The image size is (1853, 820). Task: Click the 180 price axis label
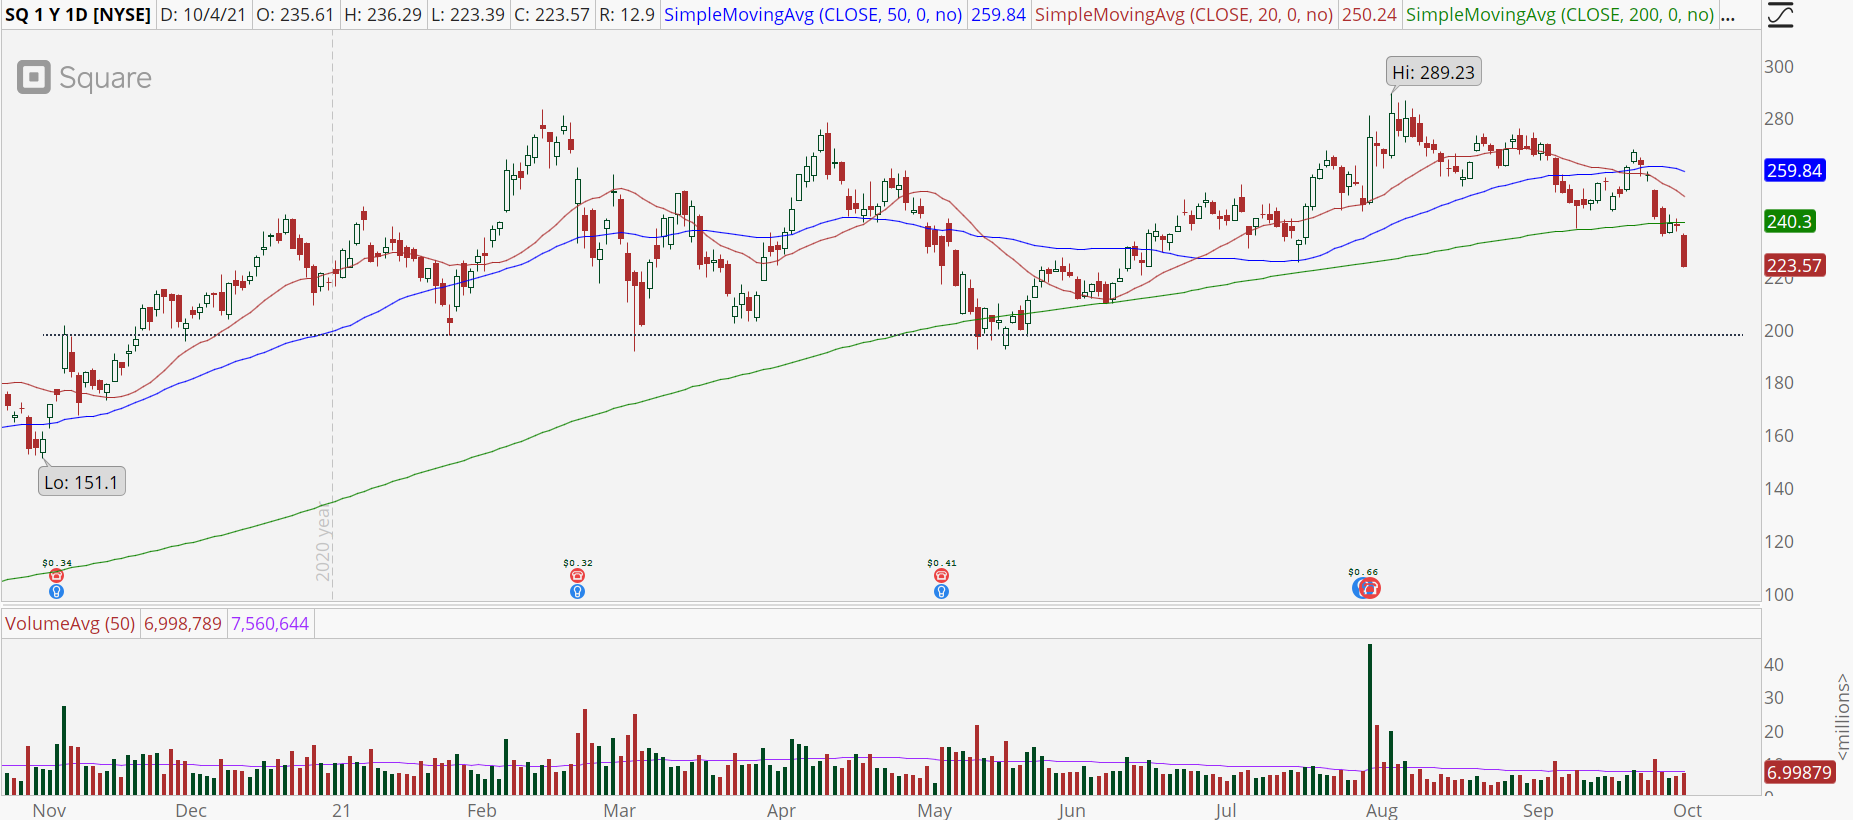tap(1779, 383)
